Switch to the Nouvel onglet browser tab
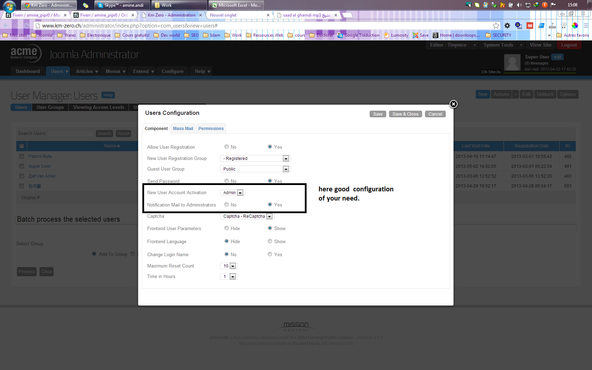The width and height of the screenshot is (592, 370). (238, 15)
